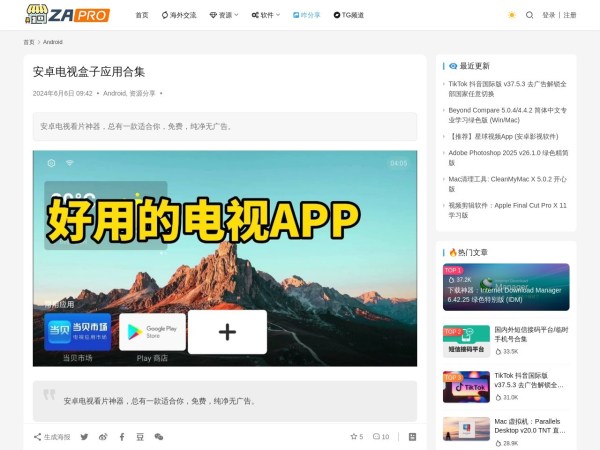
Task: Toggle the light/dark theme sun icon
Action: pyautogui.click(x=512, y=15)
